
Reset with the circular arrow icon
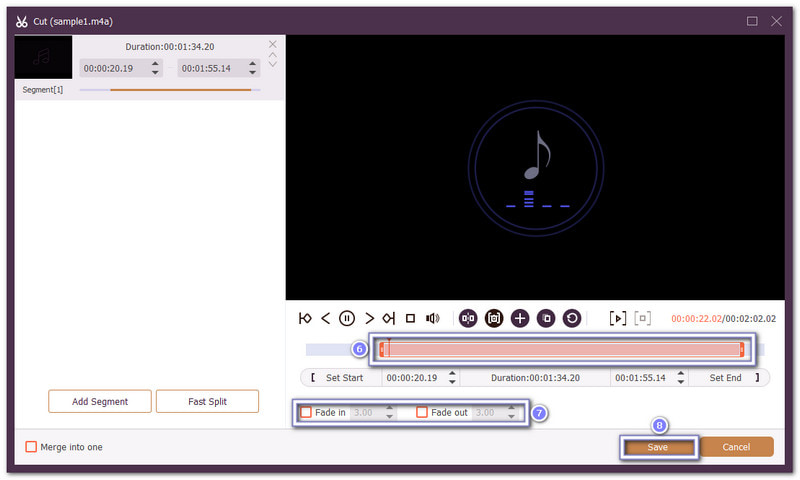[572, 318]
